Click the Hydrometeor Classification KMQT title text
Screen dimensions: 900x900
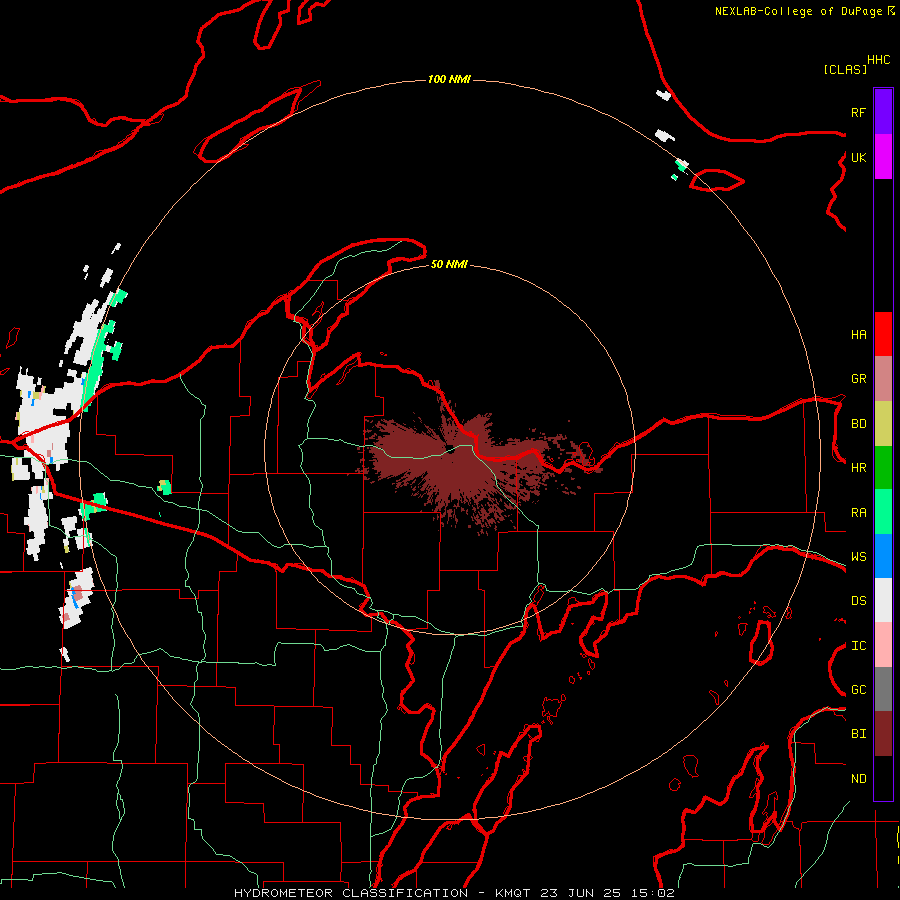tap(454, 893)
